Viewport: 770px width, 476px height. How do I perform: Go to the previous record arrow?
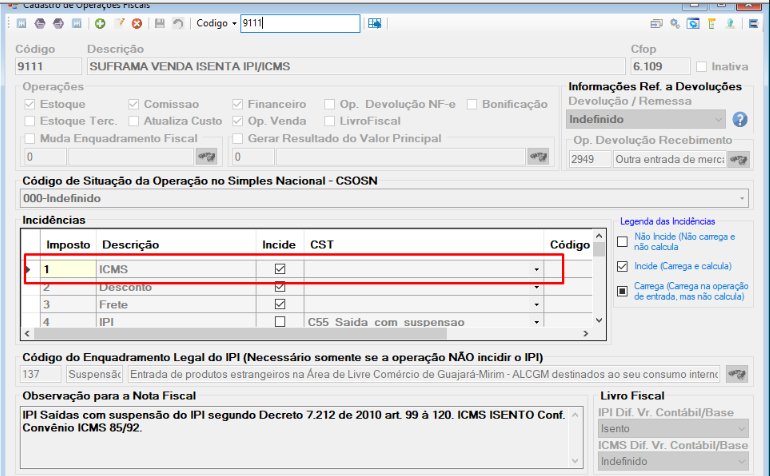pyautogui.click(x=40, y=23)
